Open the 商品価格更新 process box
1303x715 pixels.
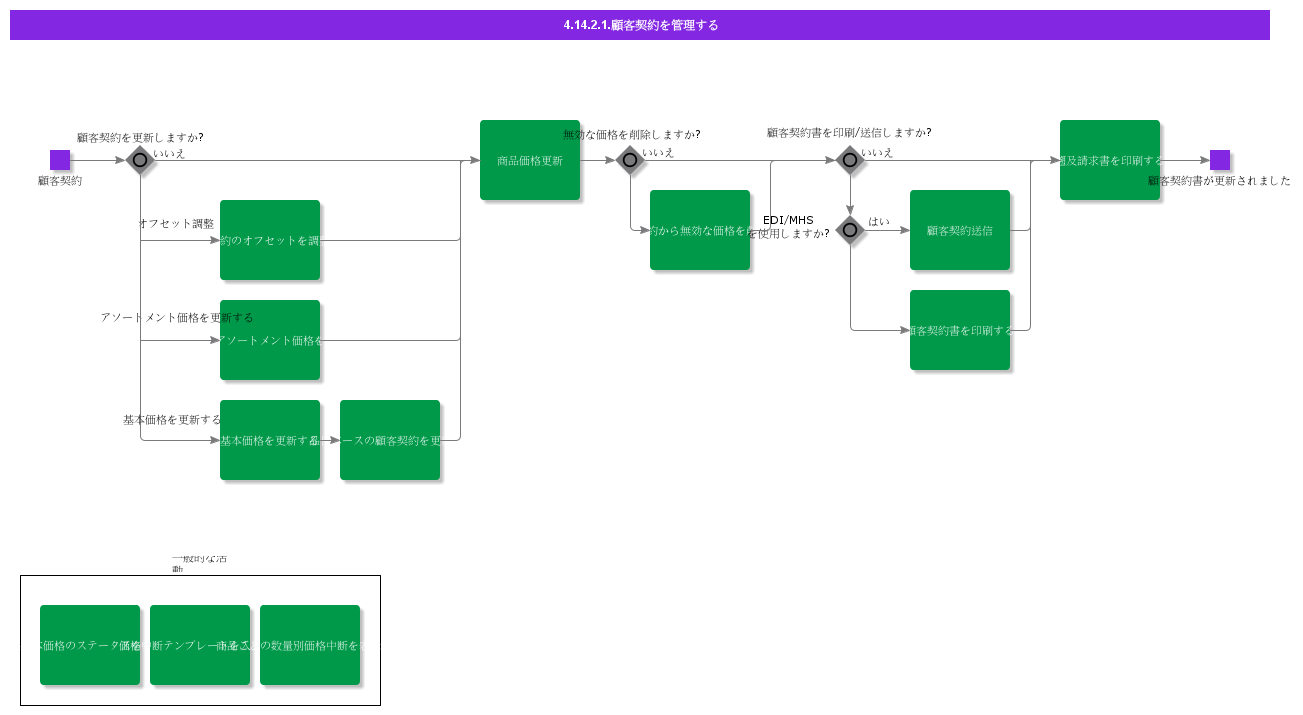[530, 160]
